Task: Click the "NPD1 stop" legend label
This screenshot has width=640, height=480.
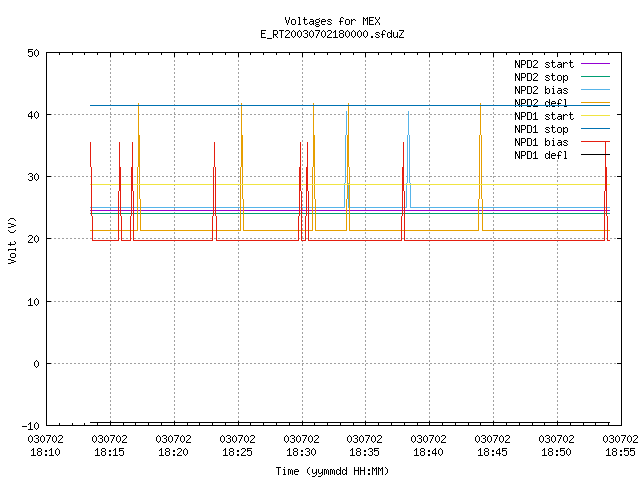Action: coord(541,129)
